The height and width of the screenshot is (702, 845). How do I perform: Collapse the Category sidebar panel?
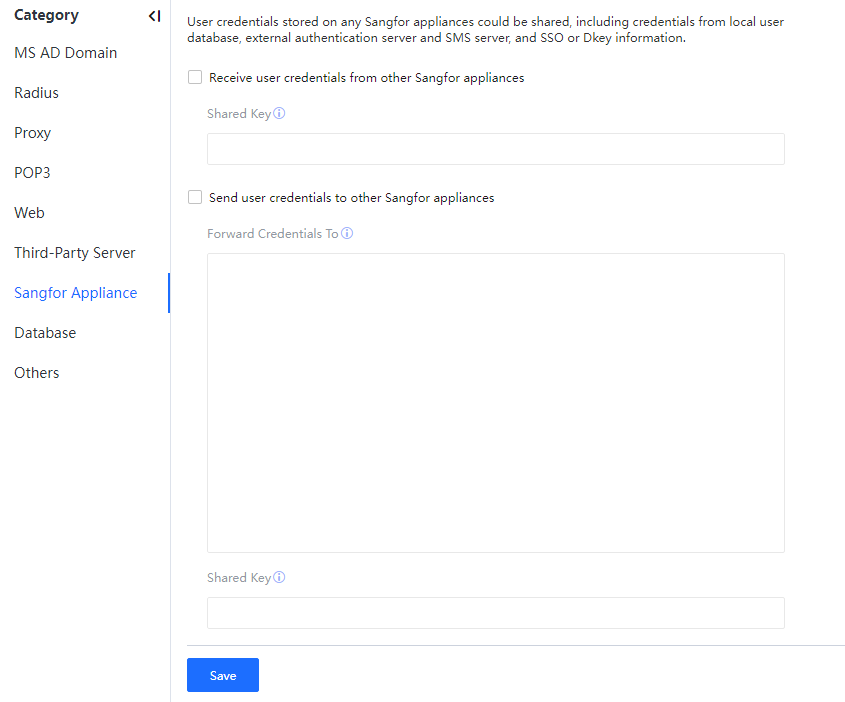coord(154,16)
